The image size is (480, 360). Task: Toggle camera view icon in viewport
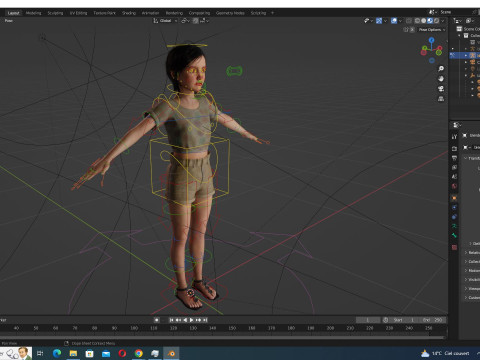click(441, 89)
